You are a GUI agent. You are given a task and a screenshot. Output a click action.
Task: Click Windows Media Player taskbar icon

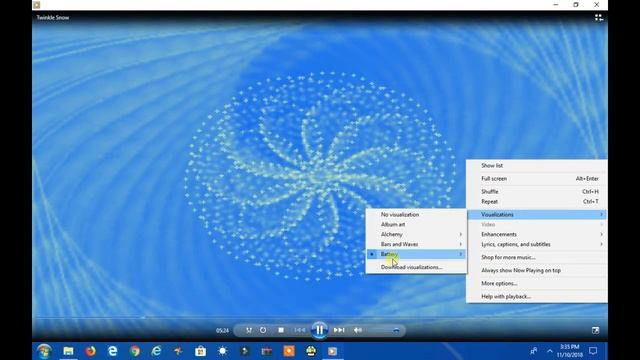[333, 351]
